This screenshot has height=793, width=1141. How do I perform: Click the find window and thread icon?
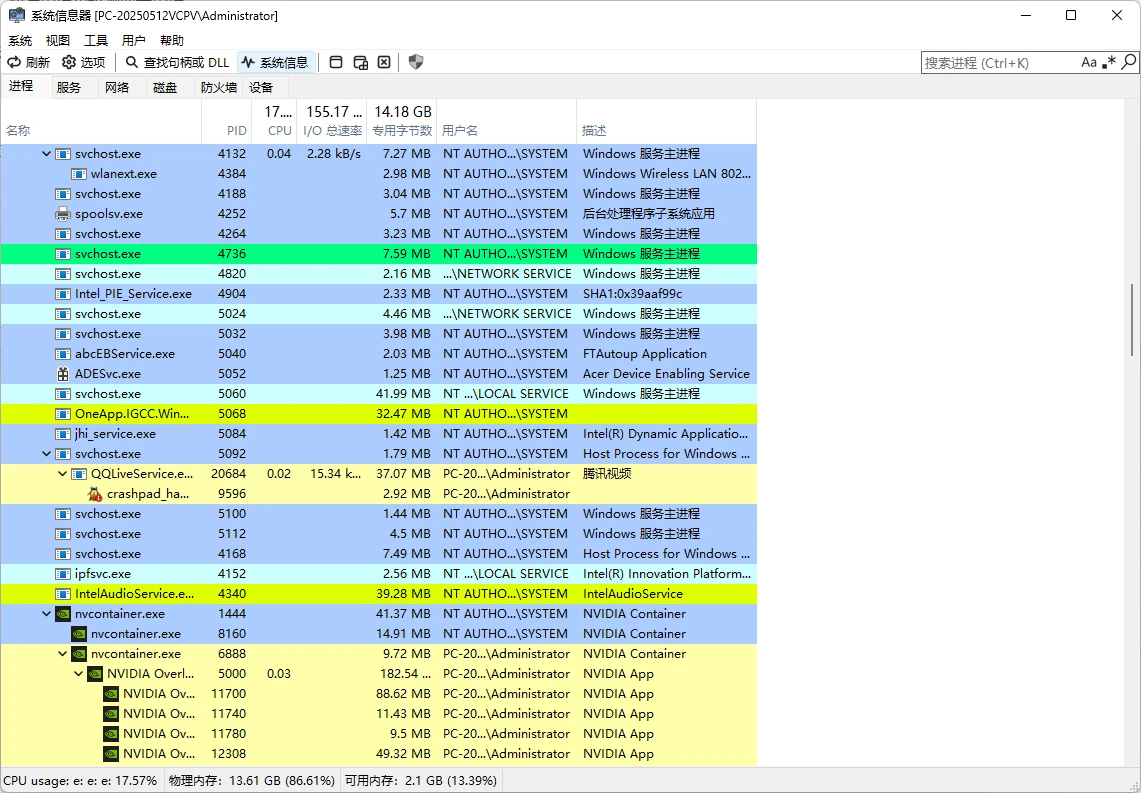[360, 63]
